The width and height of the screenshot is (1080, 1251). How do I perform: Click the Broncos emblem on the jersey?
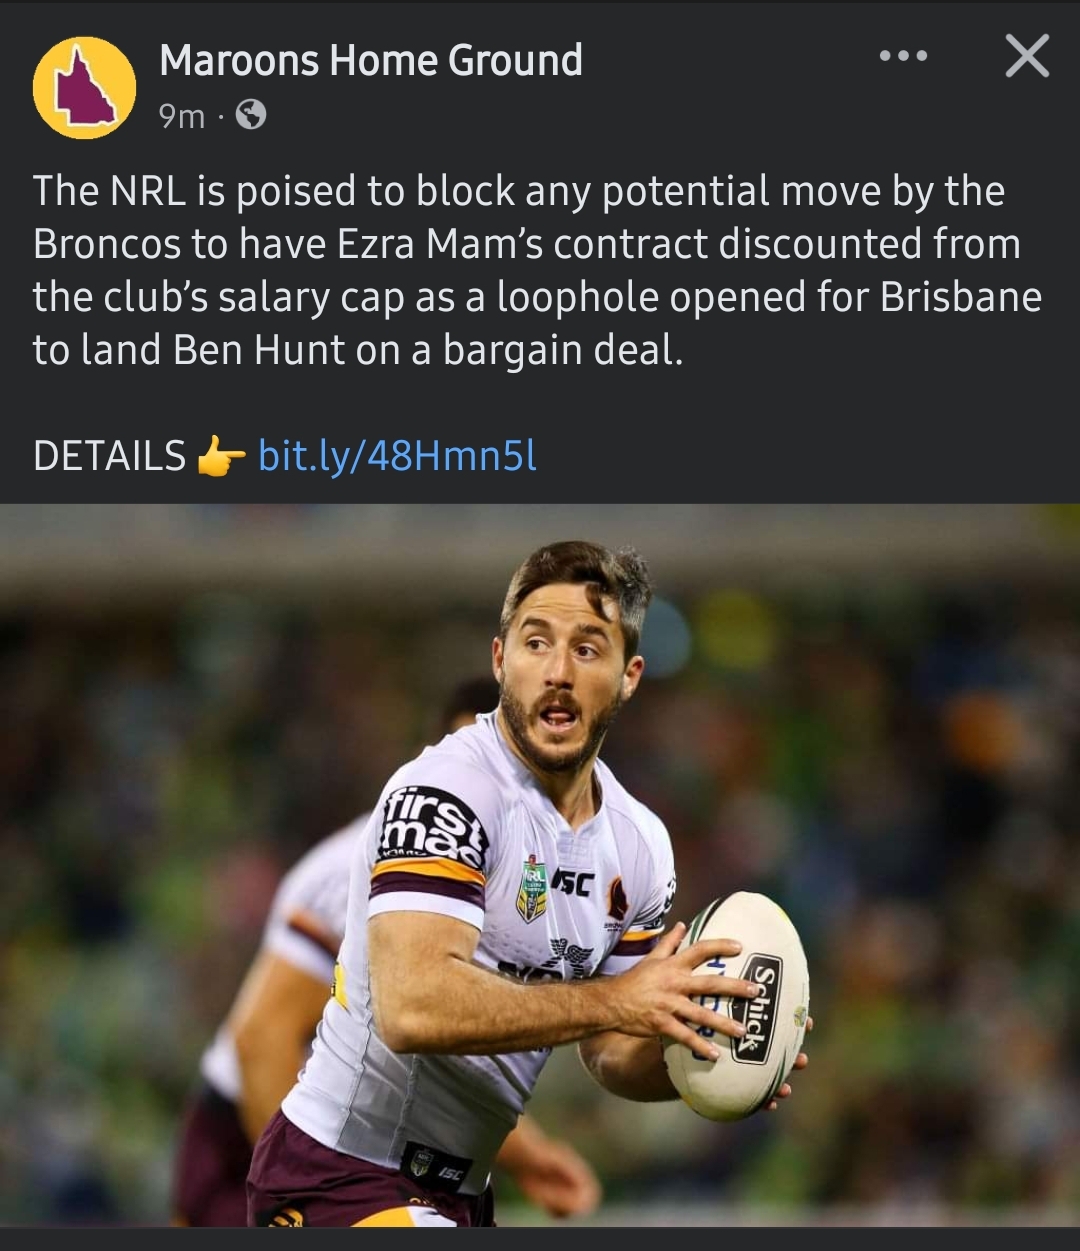pyautogui.click(x=617, y=899)
